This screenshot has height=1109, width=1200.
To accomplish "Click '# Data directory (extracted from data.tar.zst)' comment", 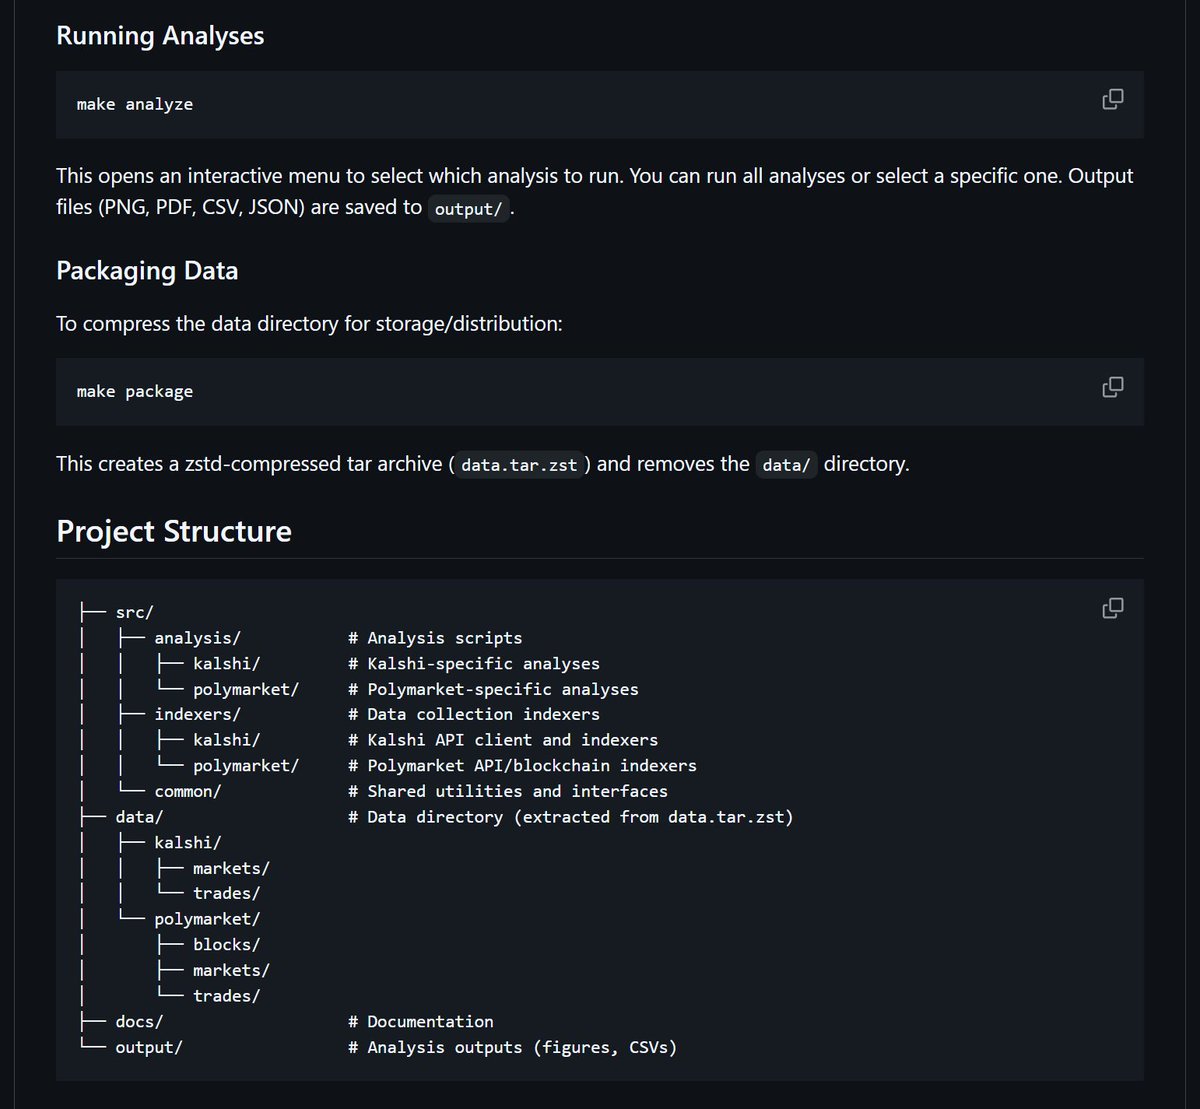I will (x=571, y=817).
